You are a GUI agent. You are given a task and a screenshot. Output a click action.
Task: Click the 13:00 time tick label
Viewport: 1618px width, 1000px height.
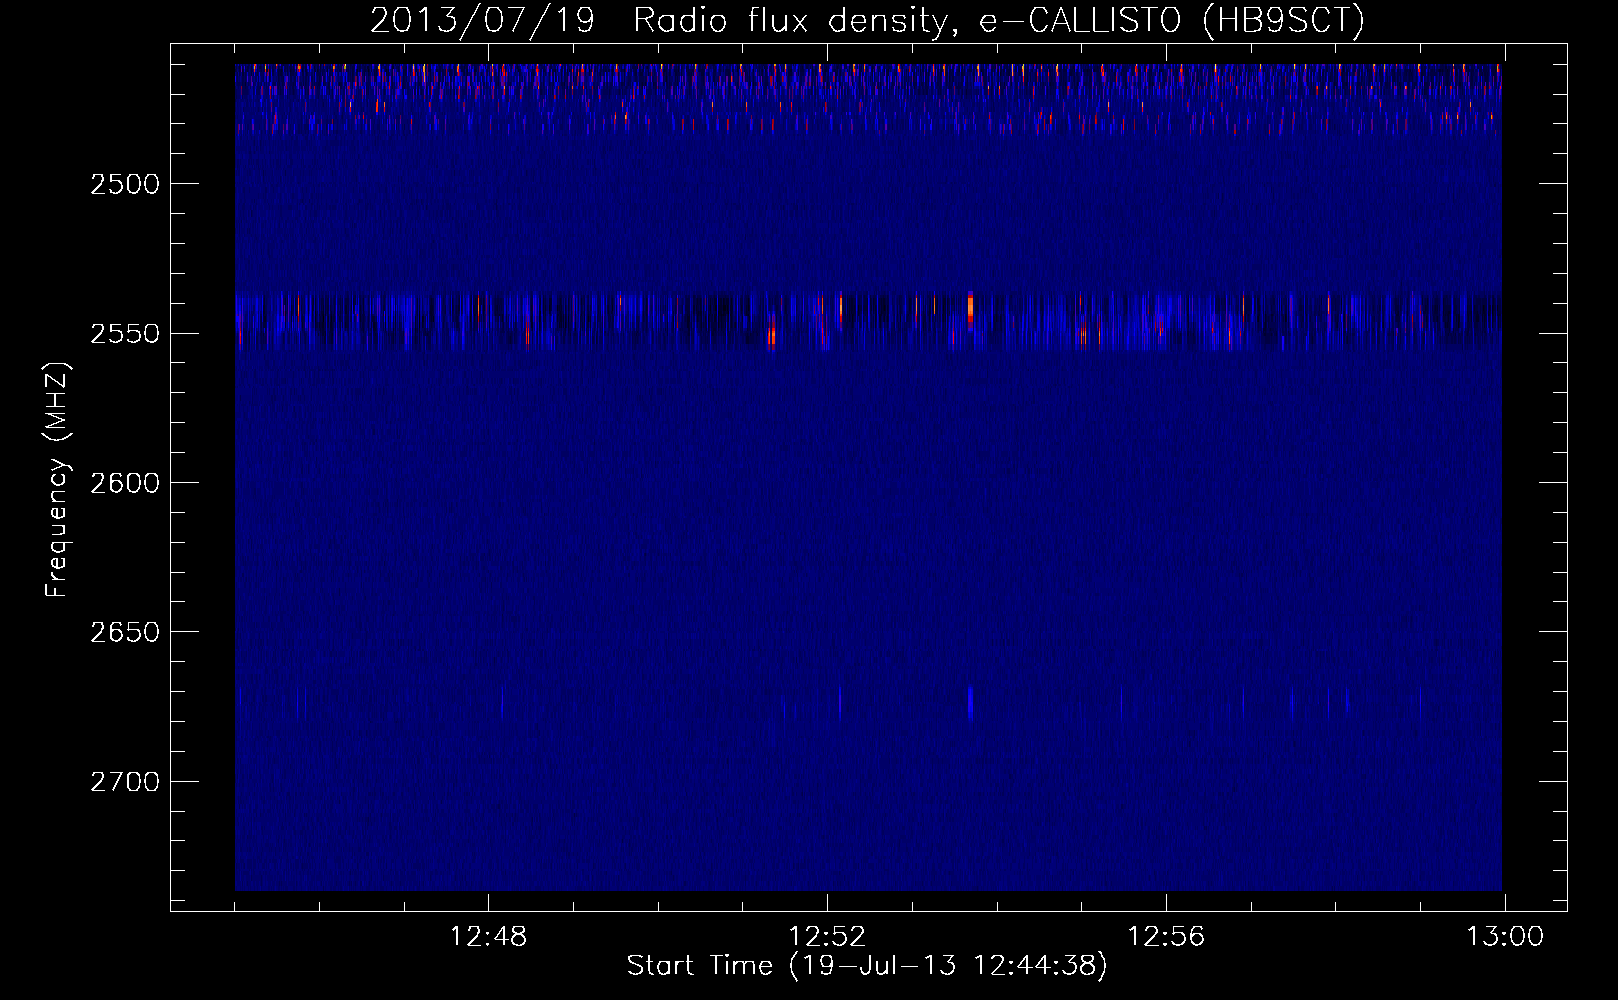[1505, 936]
